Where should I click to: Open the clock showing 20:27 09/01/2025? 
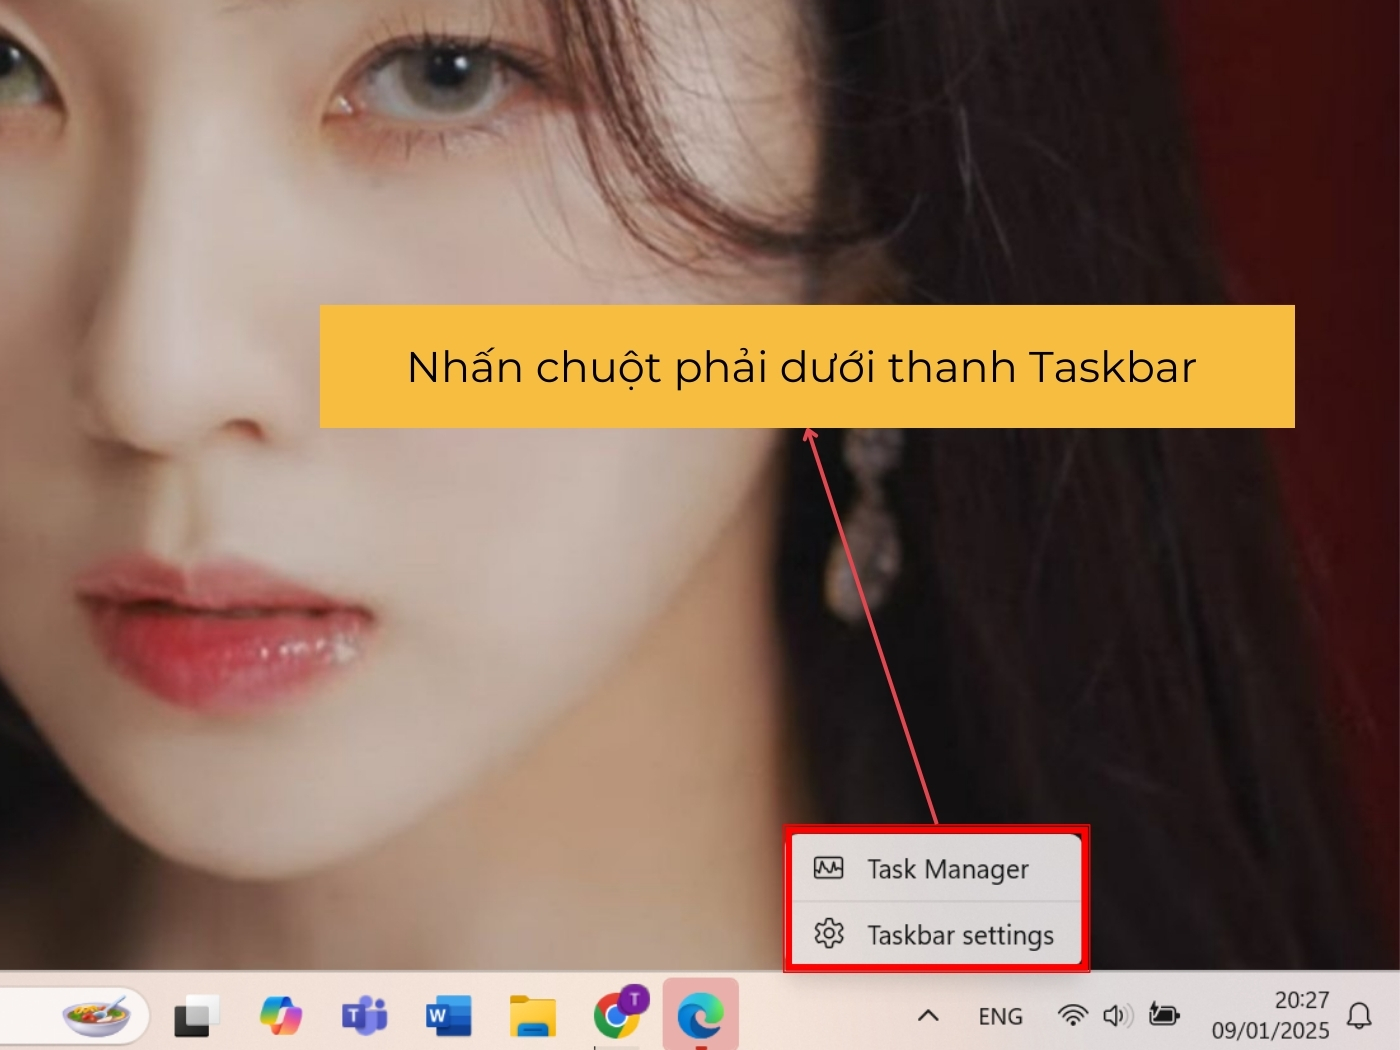tap(1270, 1015)
